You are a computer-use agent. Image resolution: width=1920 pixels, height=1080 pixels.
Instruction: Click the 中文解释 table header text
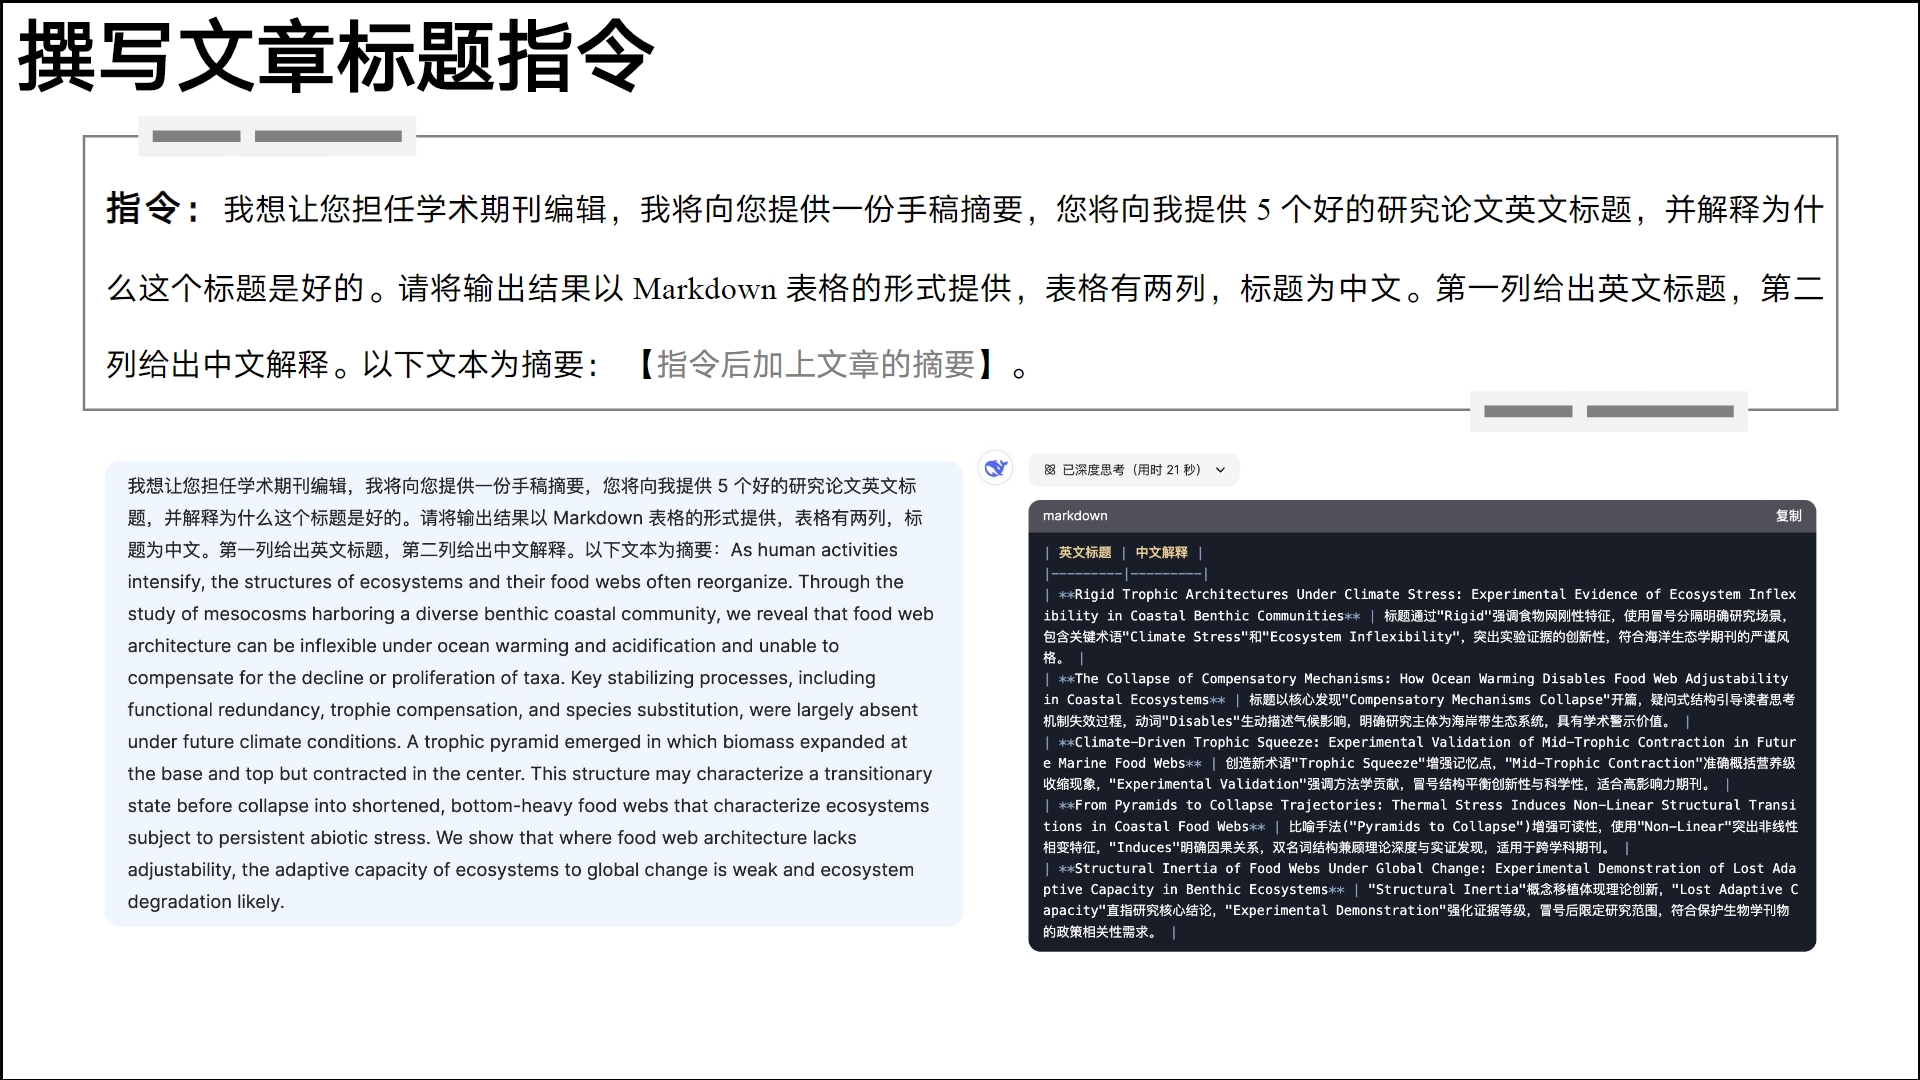(1161, 552)
